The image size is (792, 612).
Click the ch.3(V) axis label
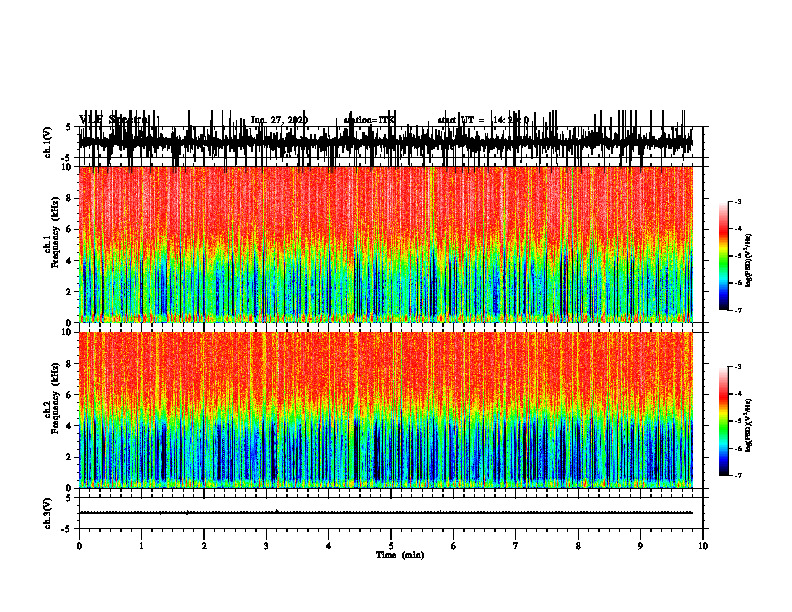48,513
